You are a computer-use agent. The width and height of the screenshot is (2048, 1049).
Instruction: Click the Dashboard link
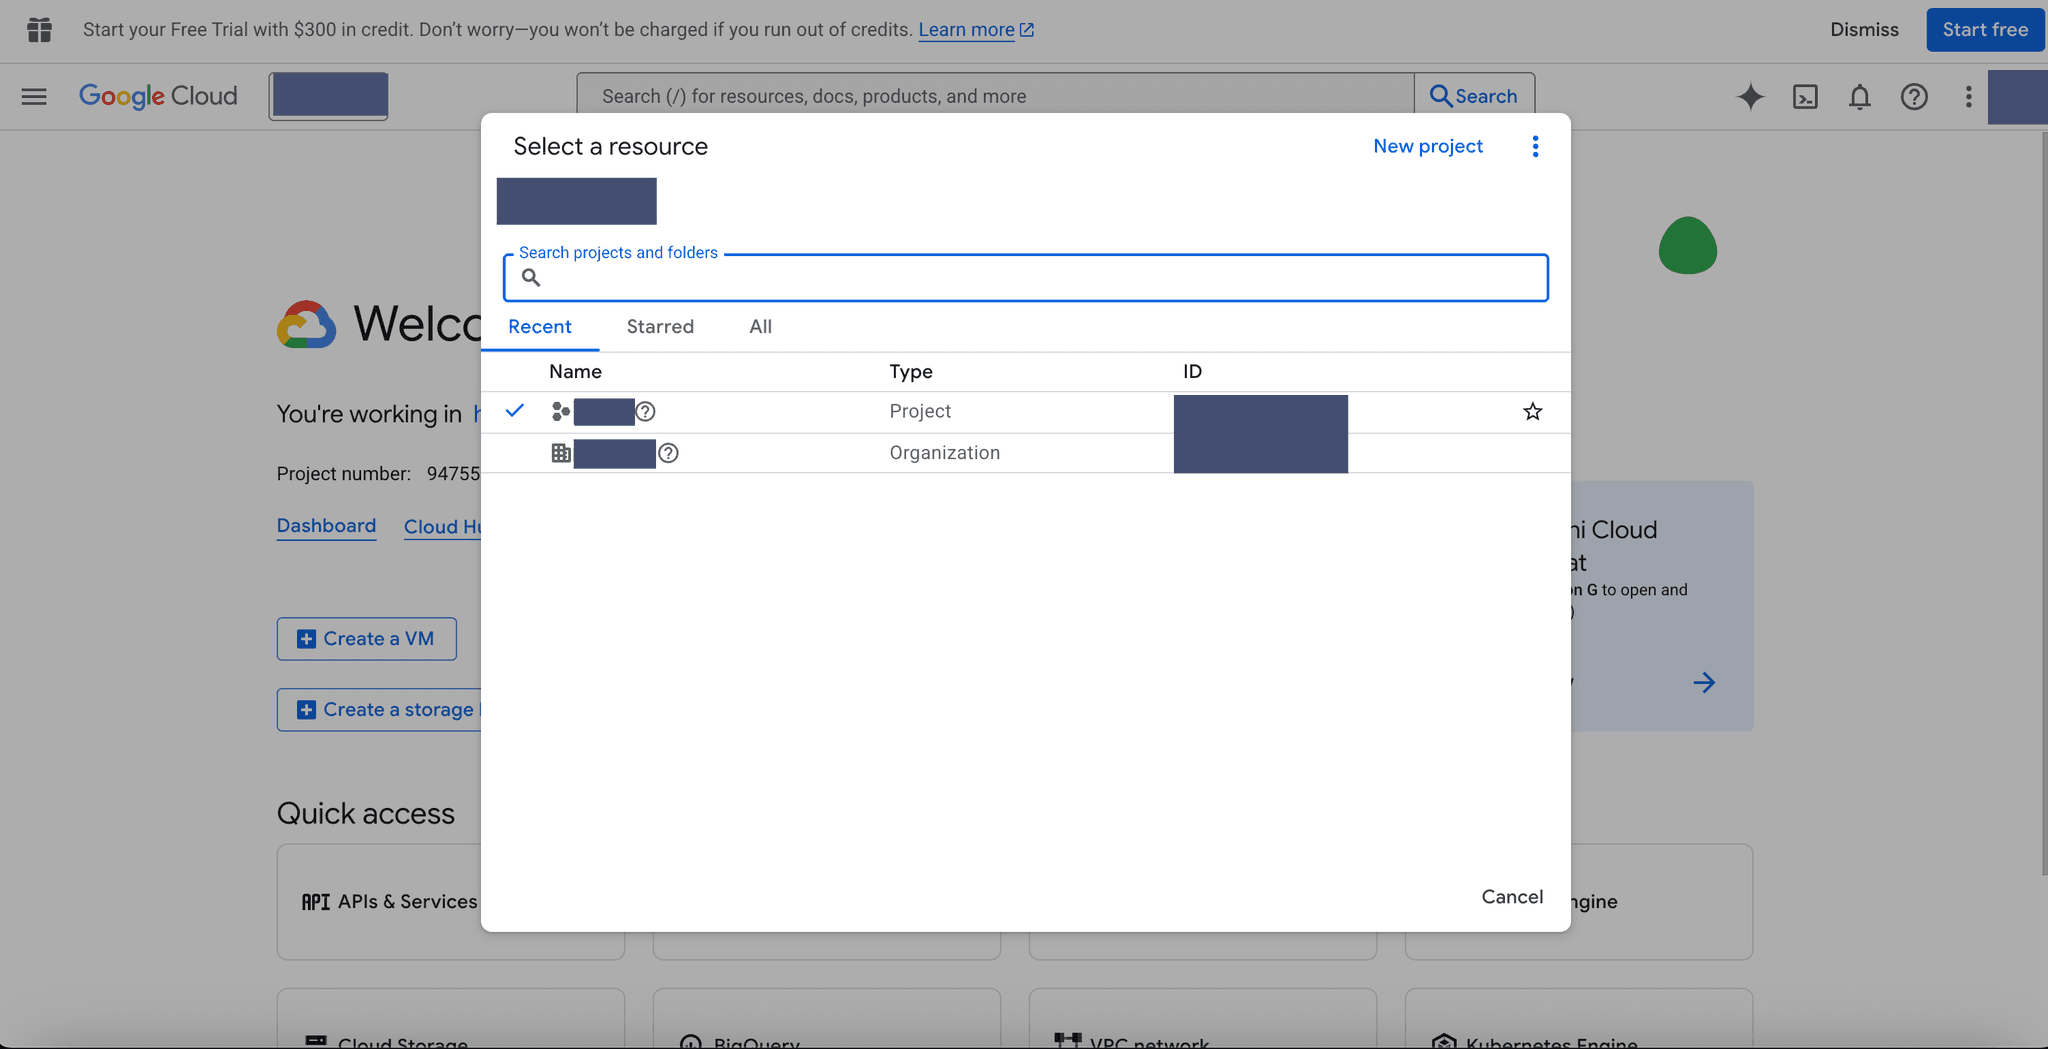[x=326, y=525]
